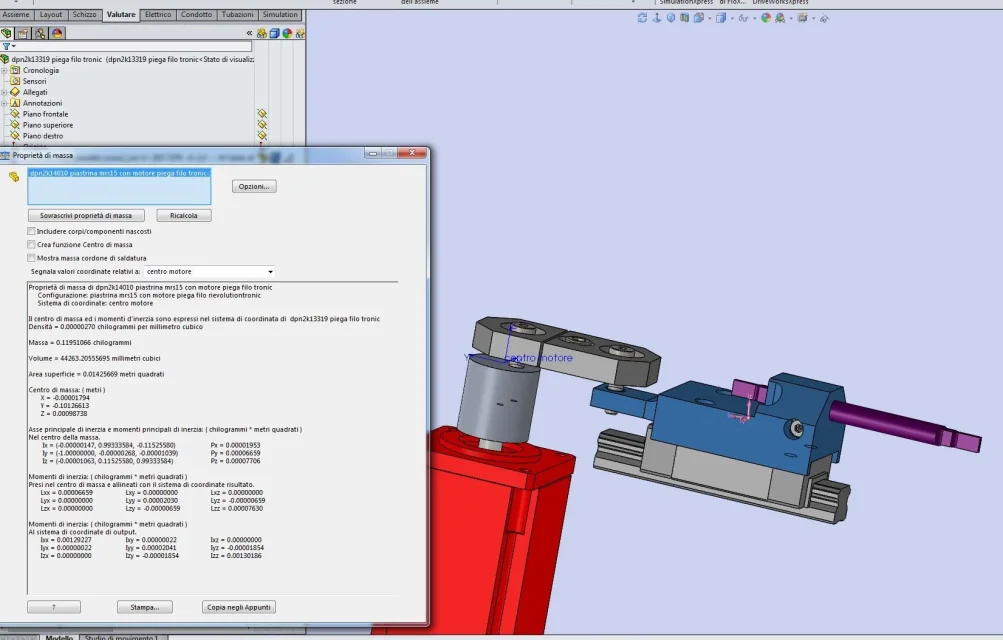Click the Zoom to Fit view icon
Screen dimensions: 1003x640
point(642,18)
